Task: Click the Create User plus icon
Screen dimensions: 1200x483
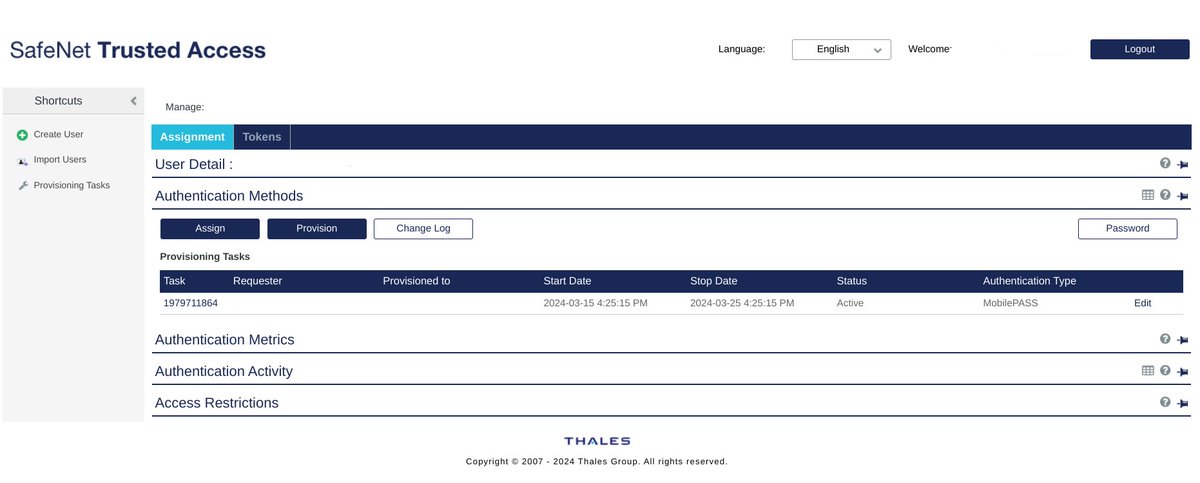Action: coord(22,134)
